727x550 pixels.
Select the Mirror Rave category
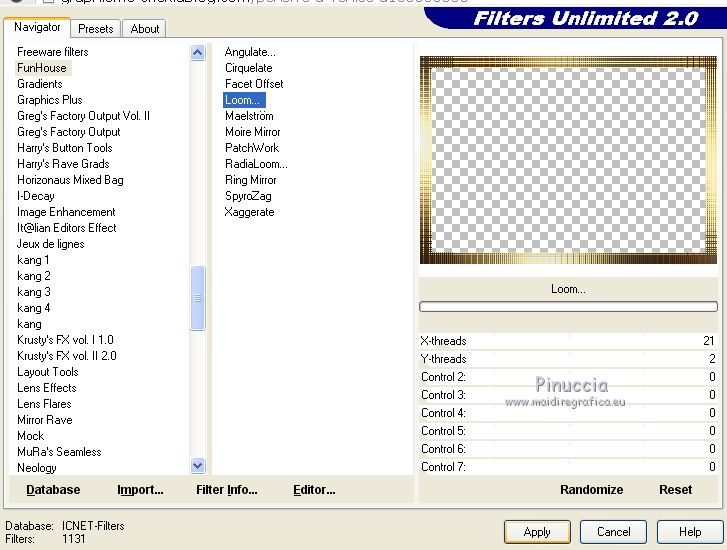(x=45, y=420)
